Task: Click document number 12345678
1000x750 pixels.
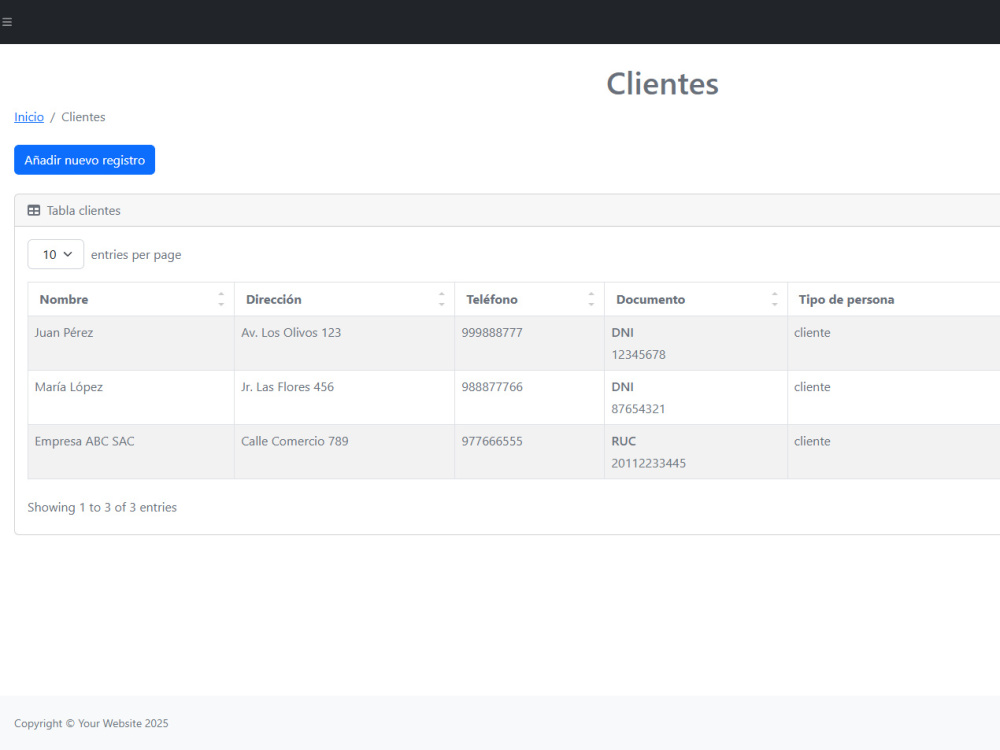Action: pos(638,355)
